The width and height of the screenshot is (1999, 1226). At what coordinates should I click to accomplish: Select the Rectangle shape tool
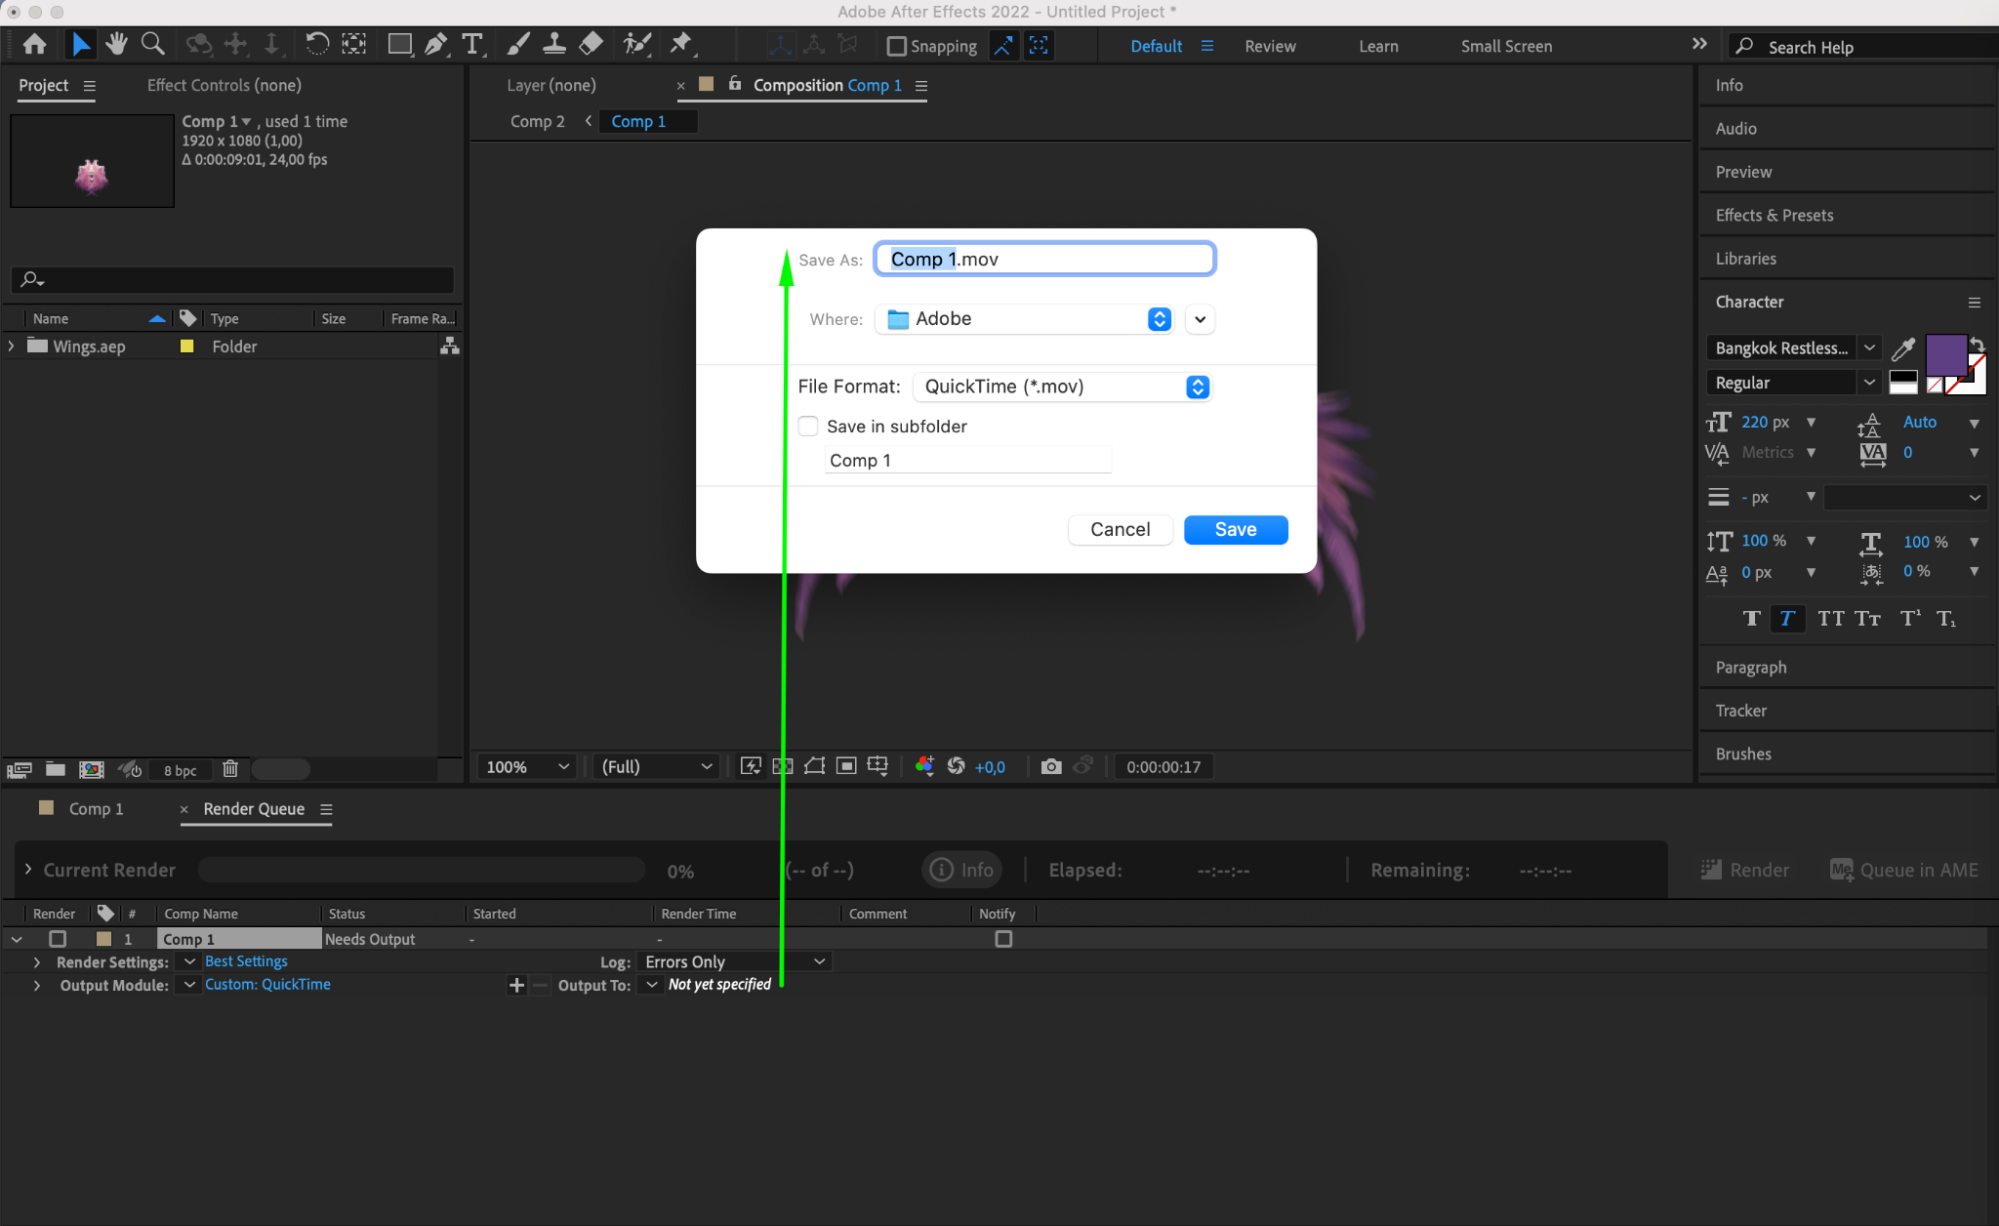tap(399, 44)
